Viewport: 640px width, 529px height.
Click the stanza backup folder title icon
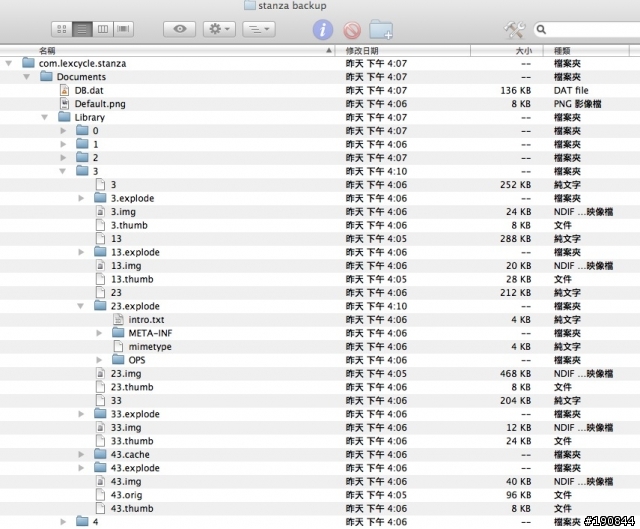[x=250, y=5]
